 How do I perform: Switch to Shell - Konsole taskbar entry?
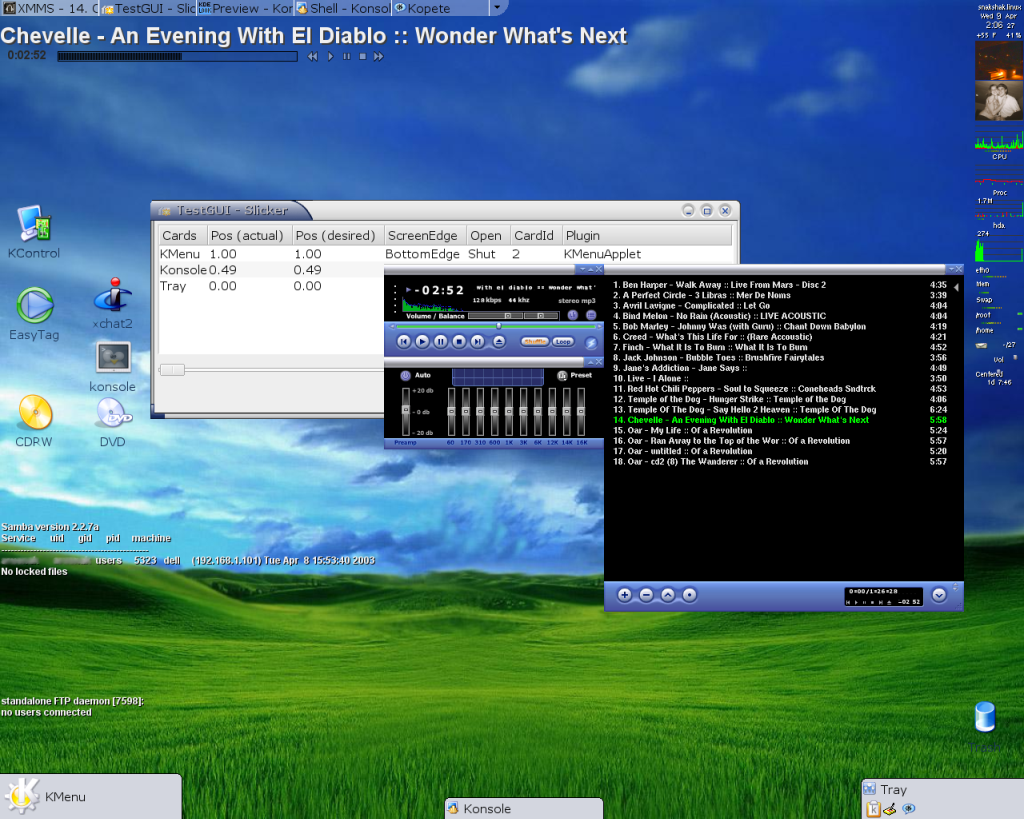342,8
